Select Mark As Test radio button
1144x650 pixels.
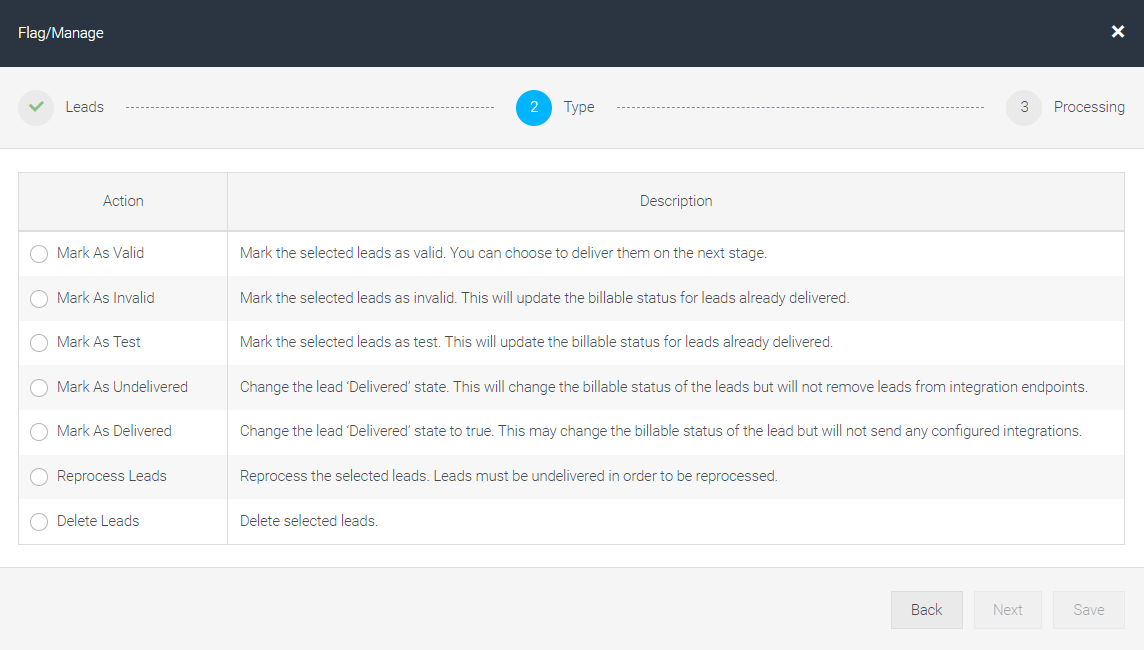(39, 343)
